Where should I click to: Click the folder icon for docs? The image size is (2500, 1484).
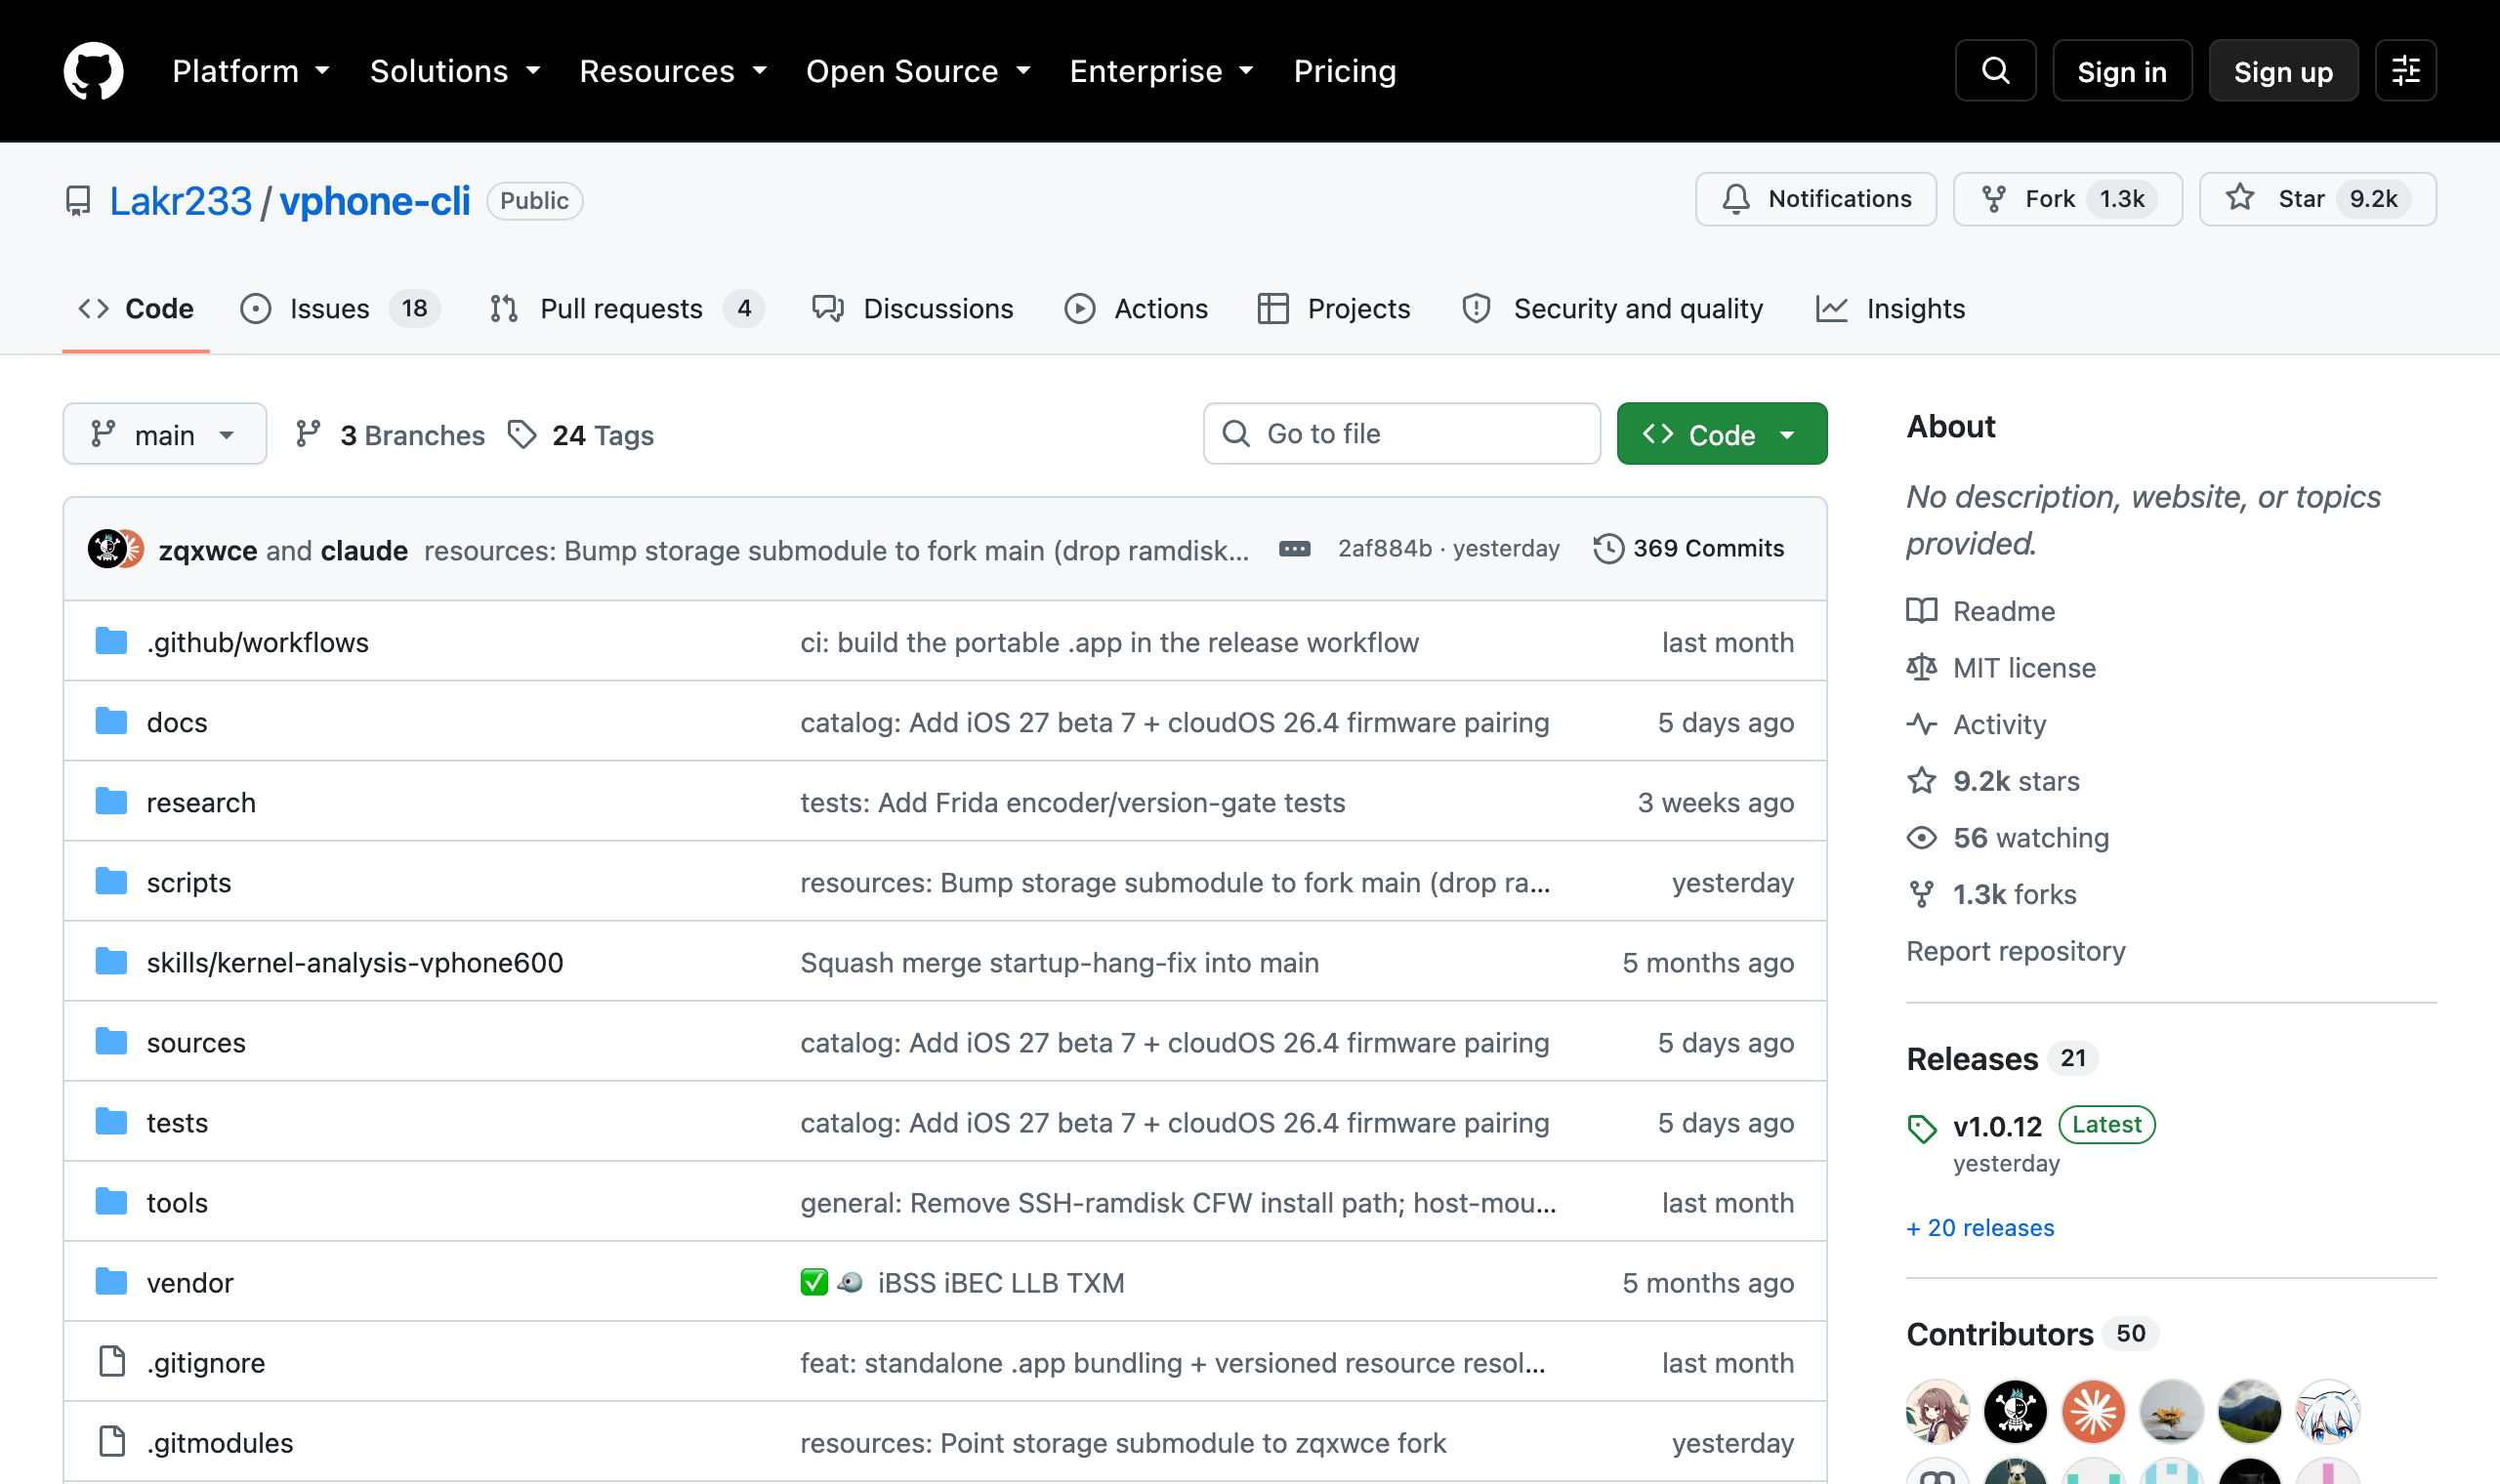(x=111, y=721)
